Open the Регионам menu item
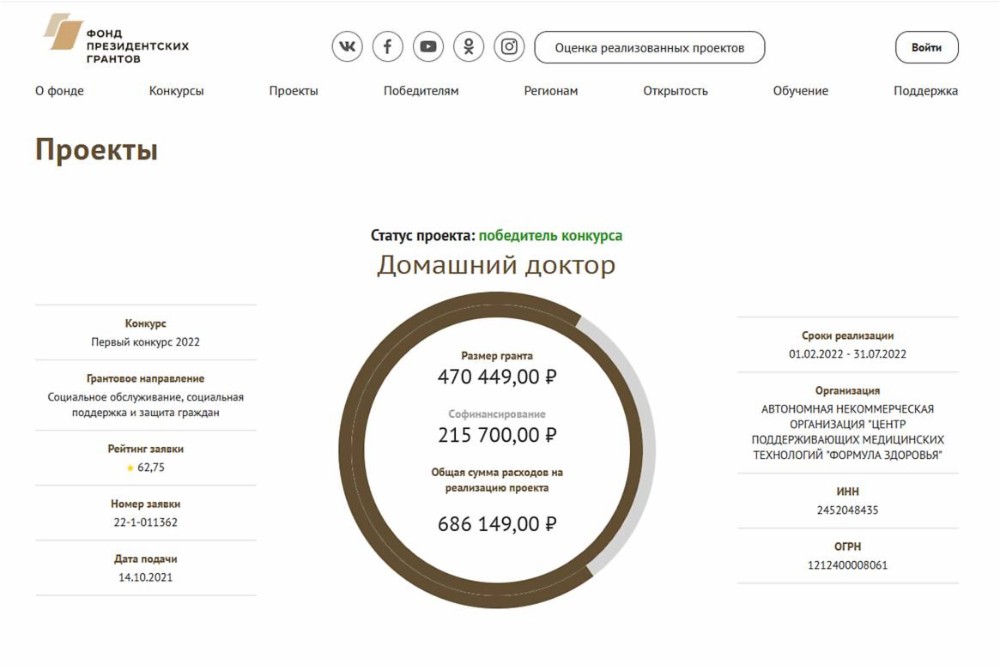This screenshot has width=1000, height=670. click(551, 91)
